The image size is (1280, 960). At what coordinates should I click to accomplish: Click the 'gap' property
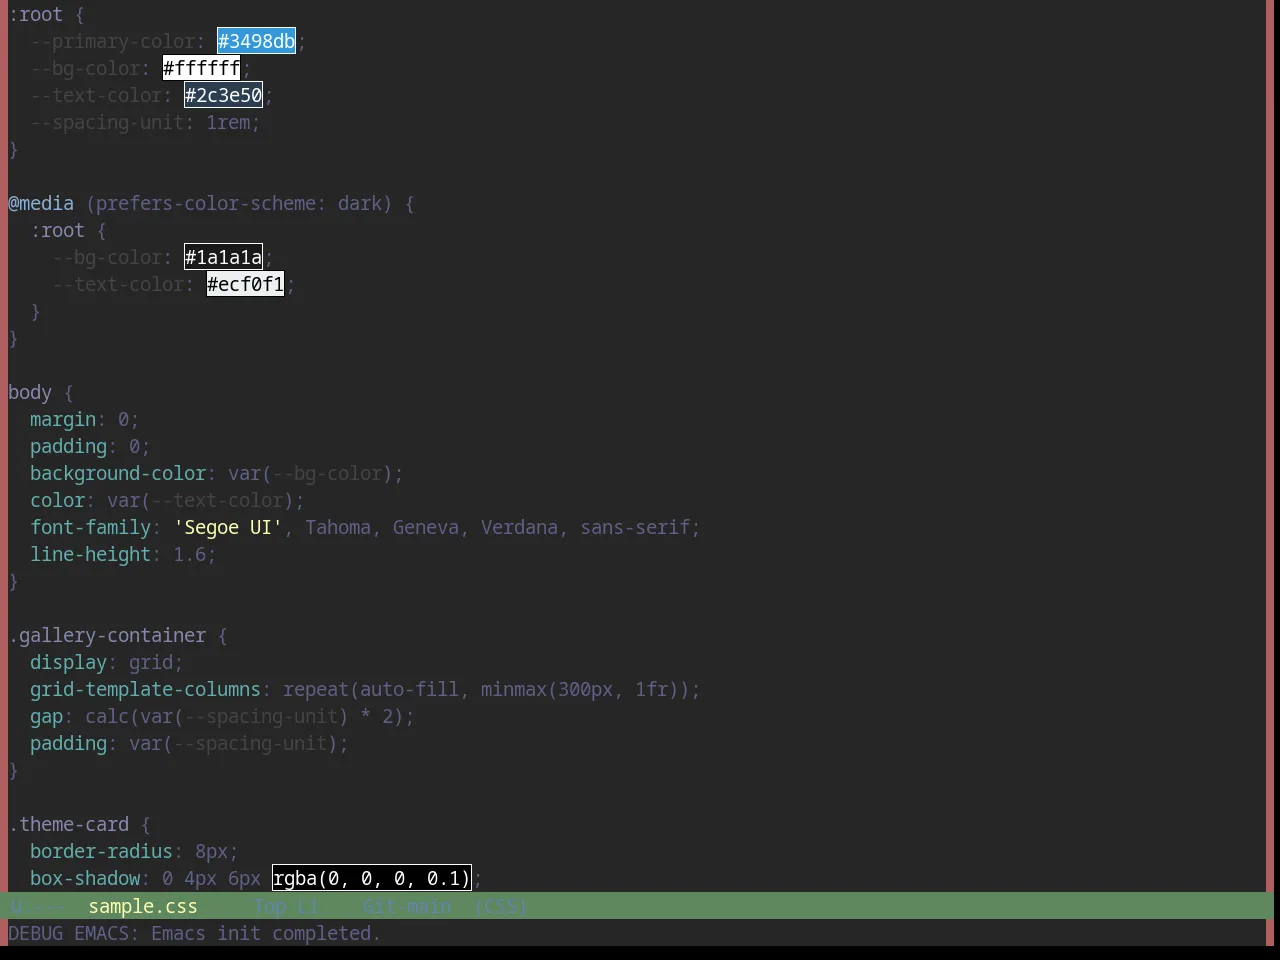46,716
